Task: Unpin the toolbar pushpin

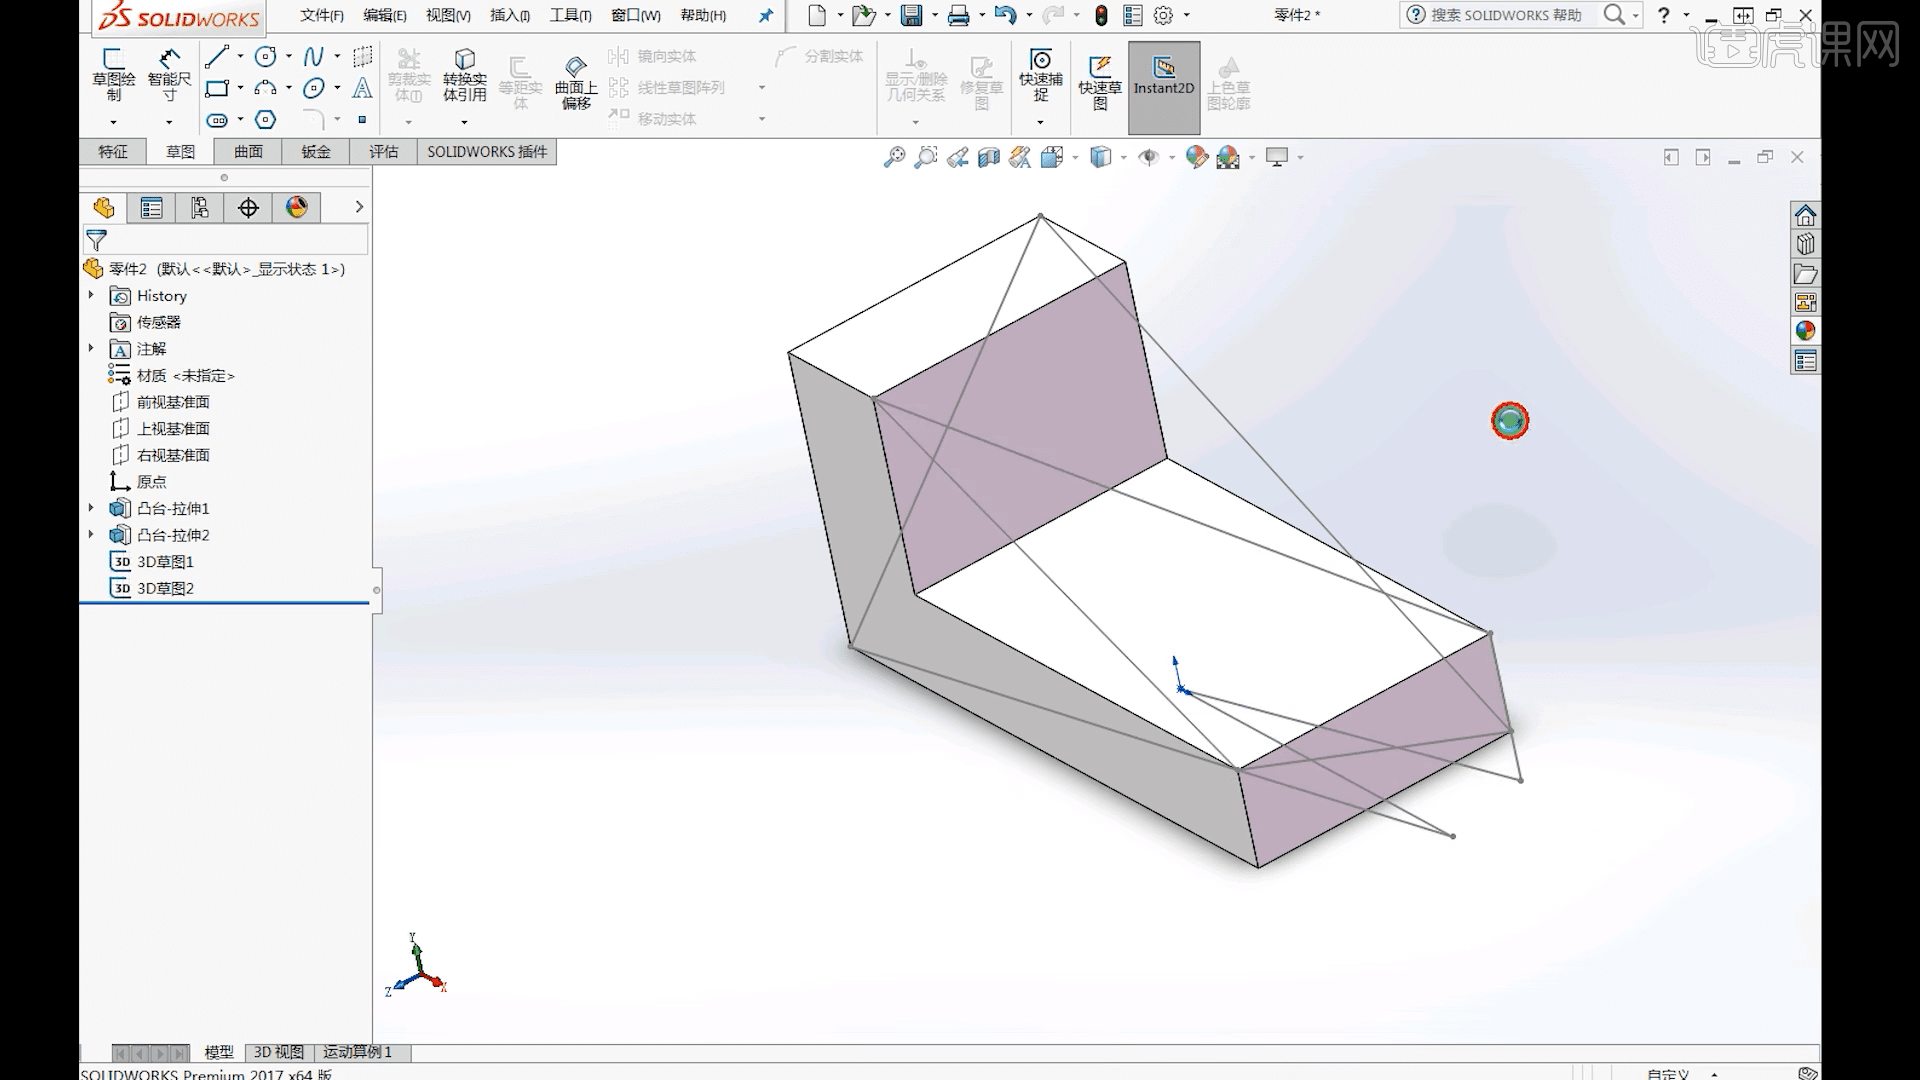Action: 765,15
